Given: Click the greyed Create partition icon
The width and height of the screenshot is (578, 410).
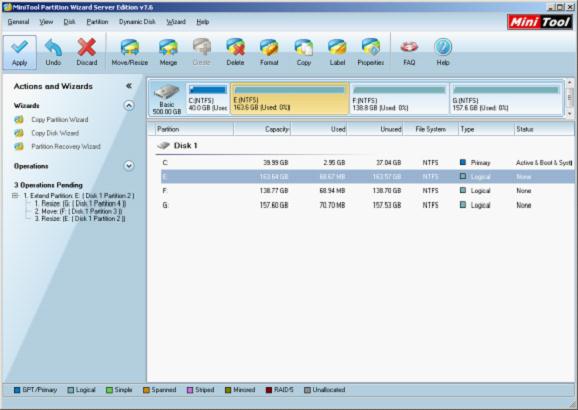Looking at the screenshot, I should [x=202, y=47].
